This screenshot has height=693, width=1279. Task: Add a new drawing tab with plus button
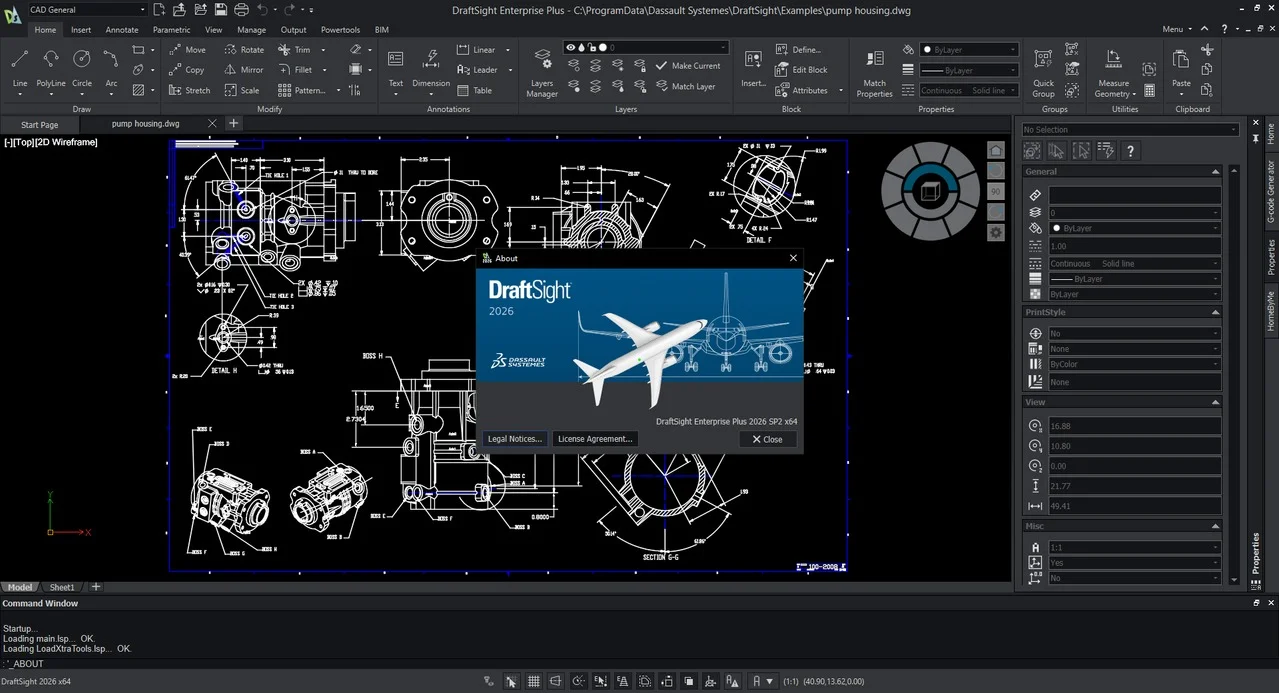(233, 123)
